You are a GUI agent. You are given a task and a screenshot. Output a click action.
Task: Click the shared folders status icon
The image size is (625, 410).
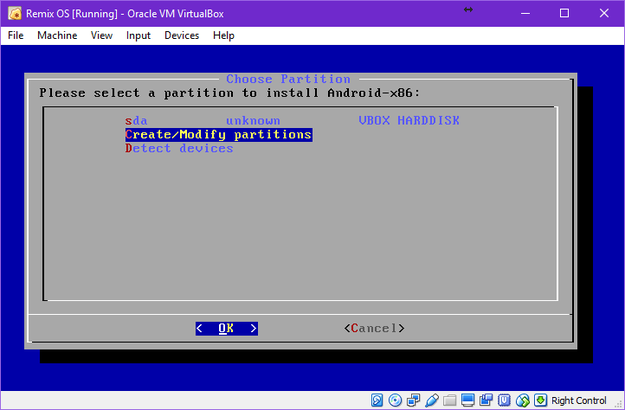450,400
